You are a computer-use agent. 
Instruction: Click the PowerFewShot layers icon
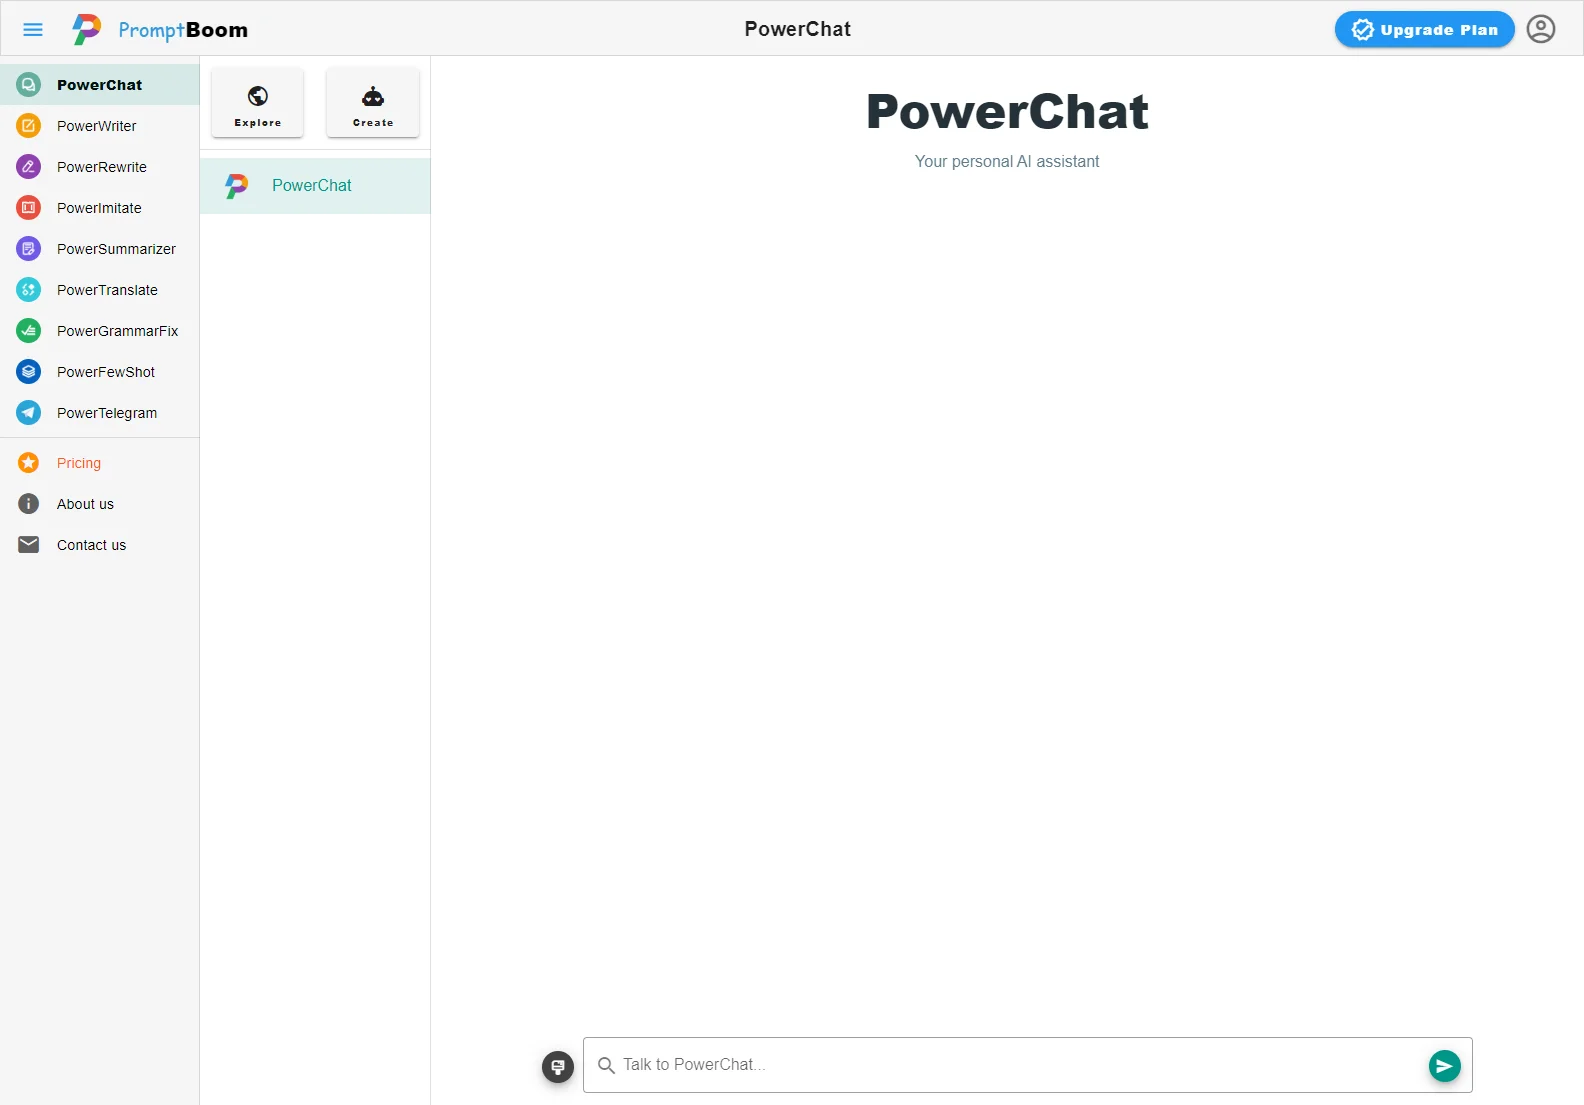29,372
